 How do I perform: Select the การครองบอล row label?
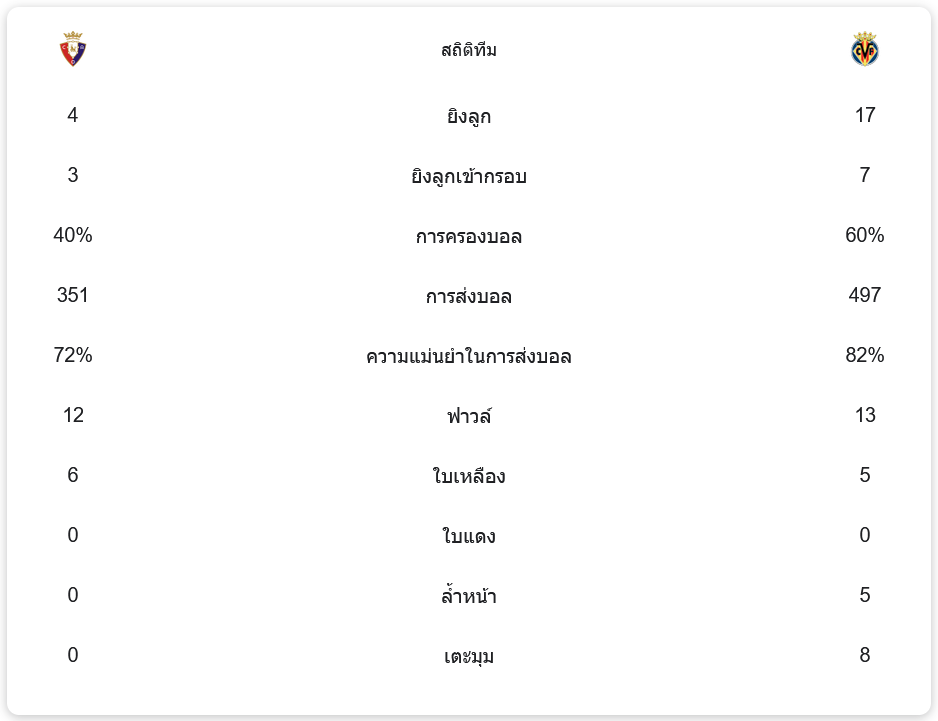468,237
